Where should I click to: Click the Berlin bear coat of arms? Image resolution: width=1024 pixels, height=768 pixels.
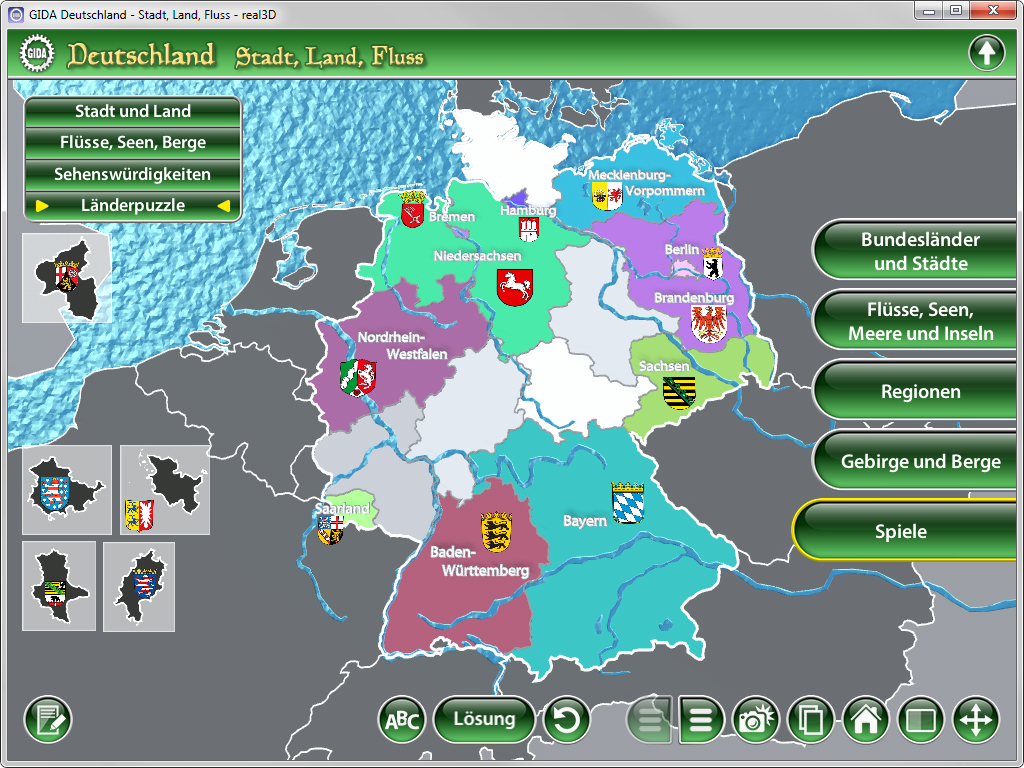click(x=712, y=263)
